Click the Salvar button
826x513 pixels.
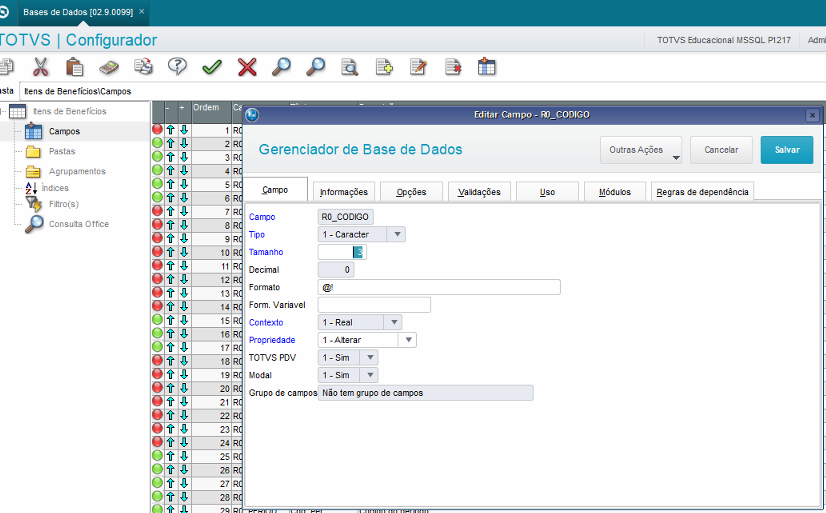787,150
